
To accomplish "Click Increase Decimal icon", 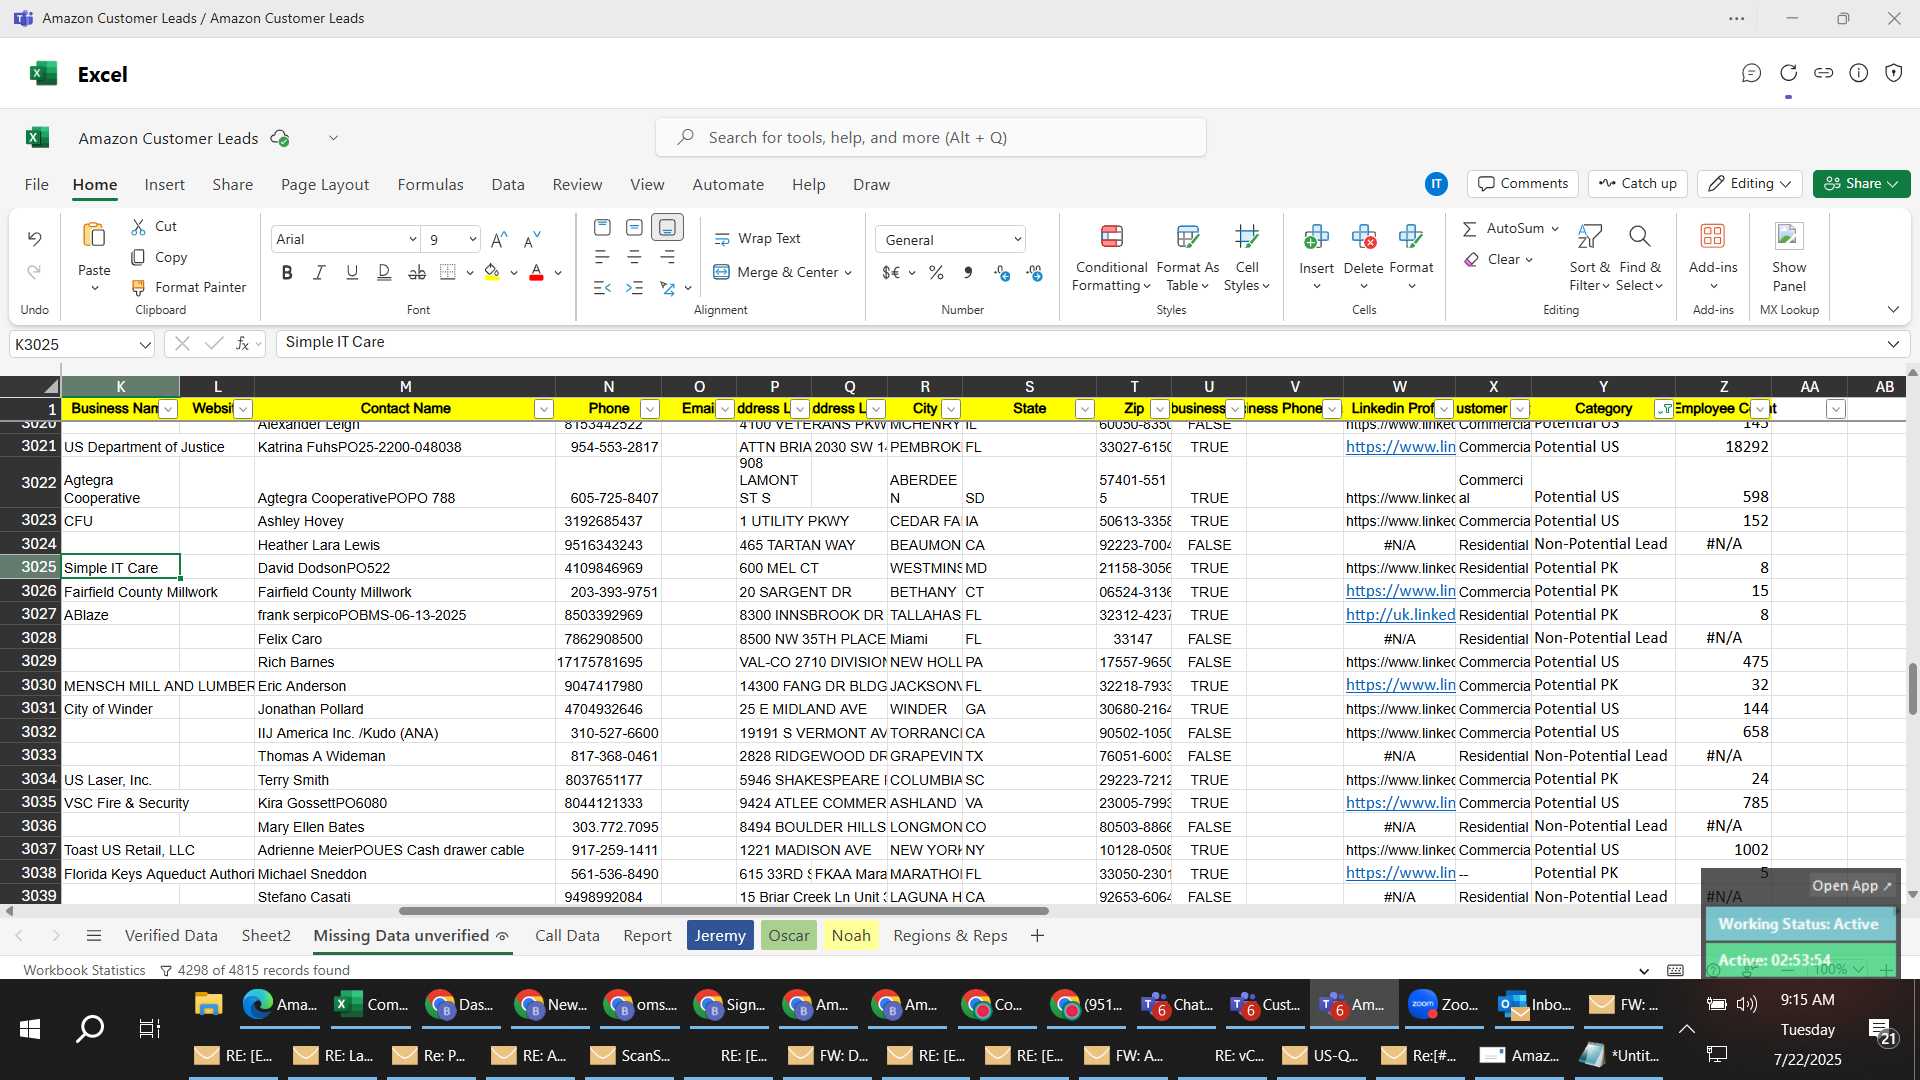I will tap(1002, 272).
